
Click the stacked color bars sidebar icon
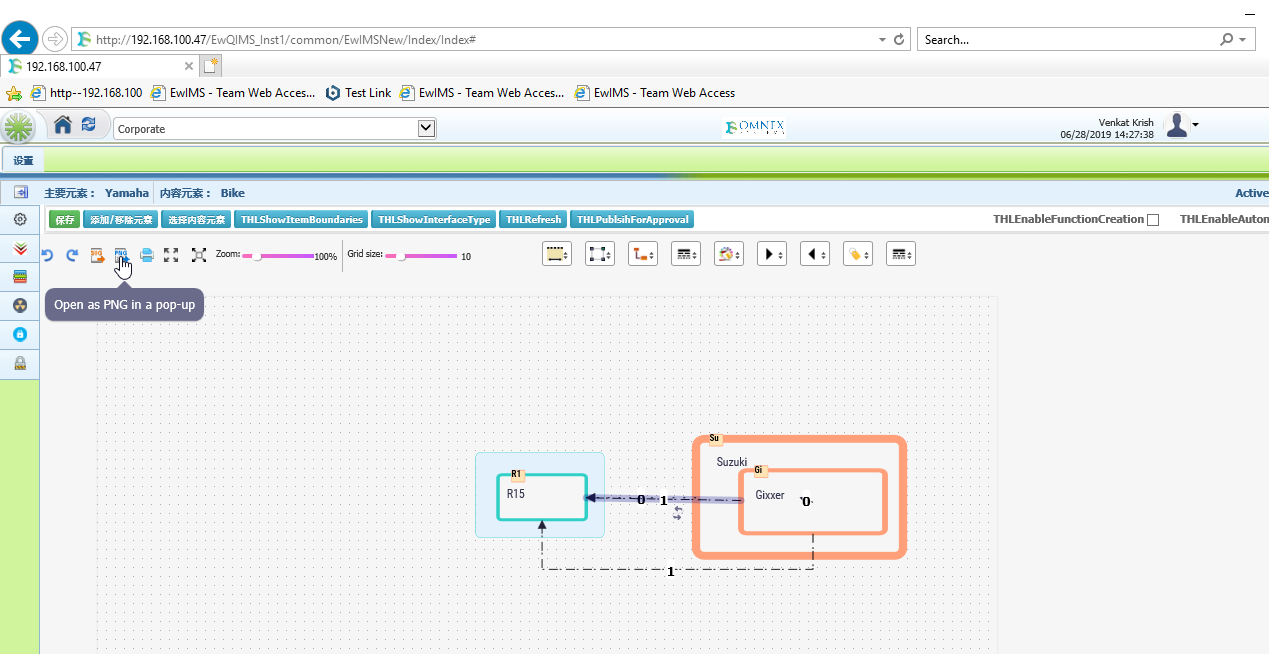click(20, 277)
